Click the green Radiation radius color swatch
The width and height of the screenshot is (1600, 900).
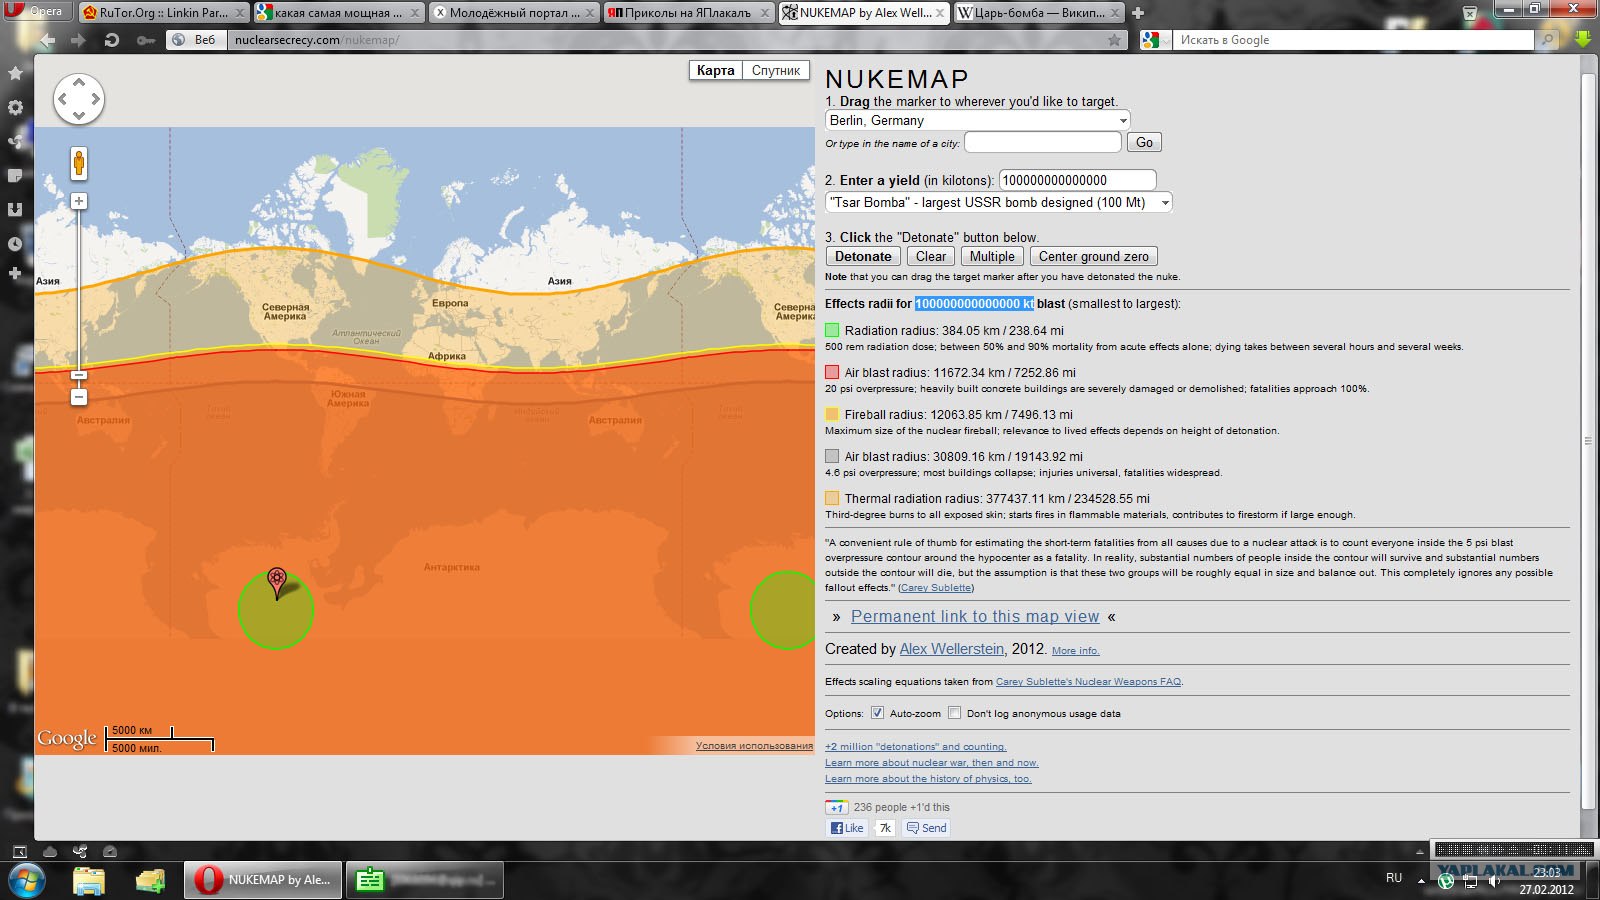pyautogui.click(x=832, y=330)
